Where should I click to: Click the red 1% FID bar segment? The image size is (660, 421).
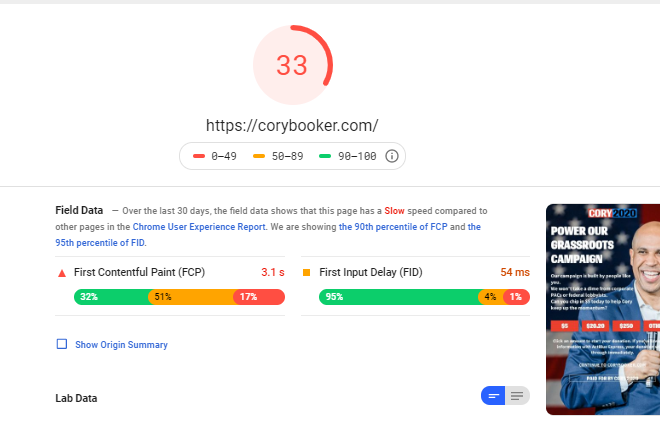coord(517,297)
